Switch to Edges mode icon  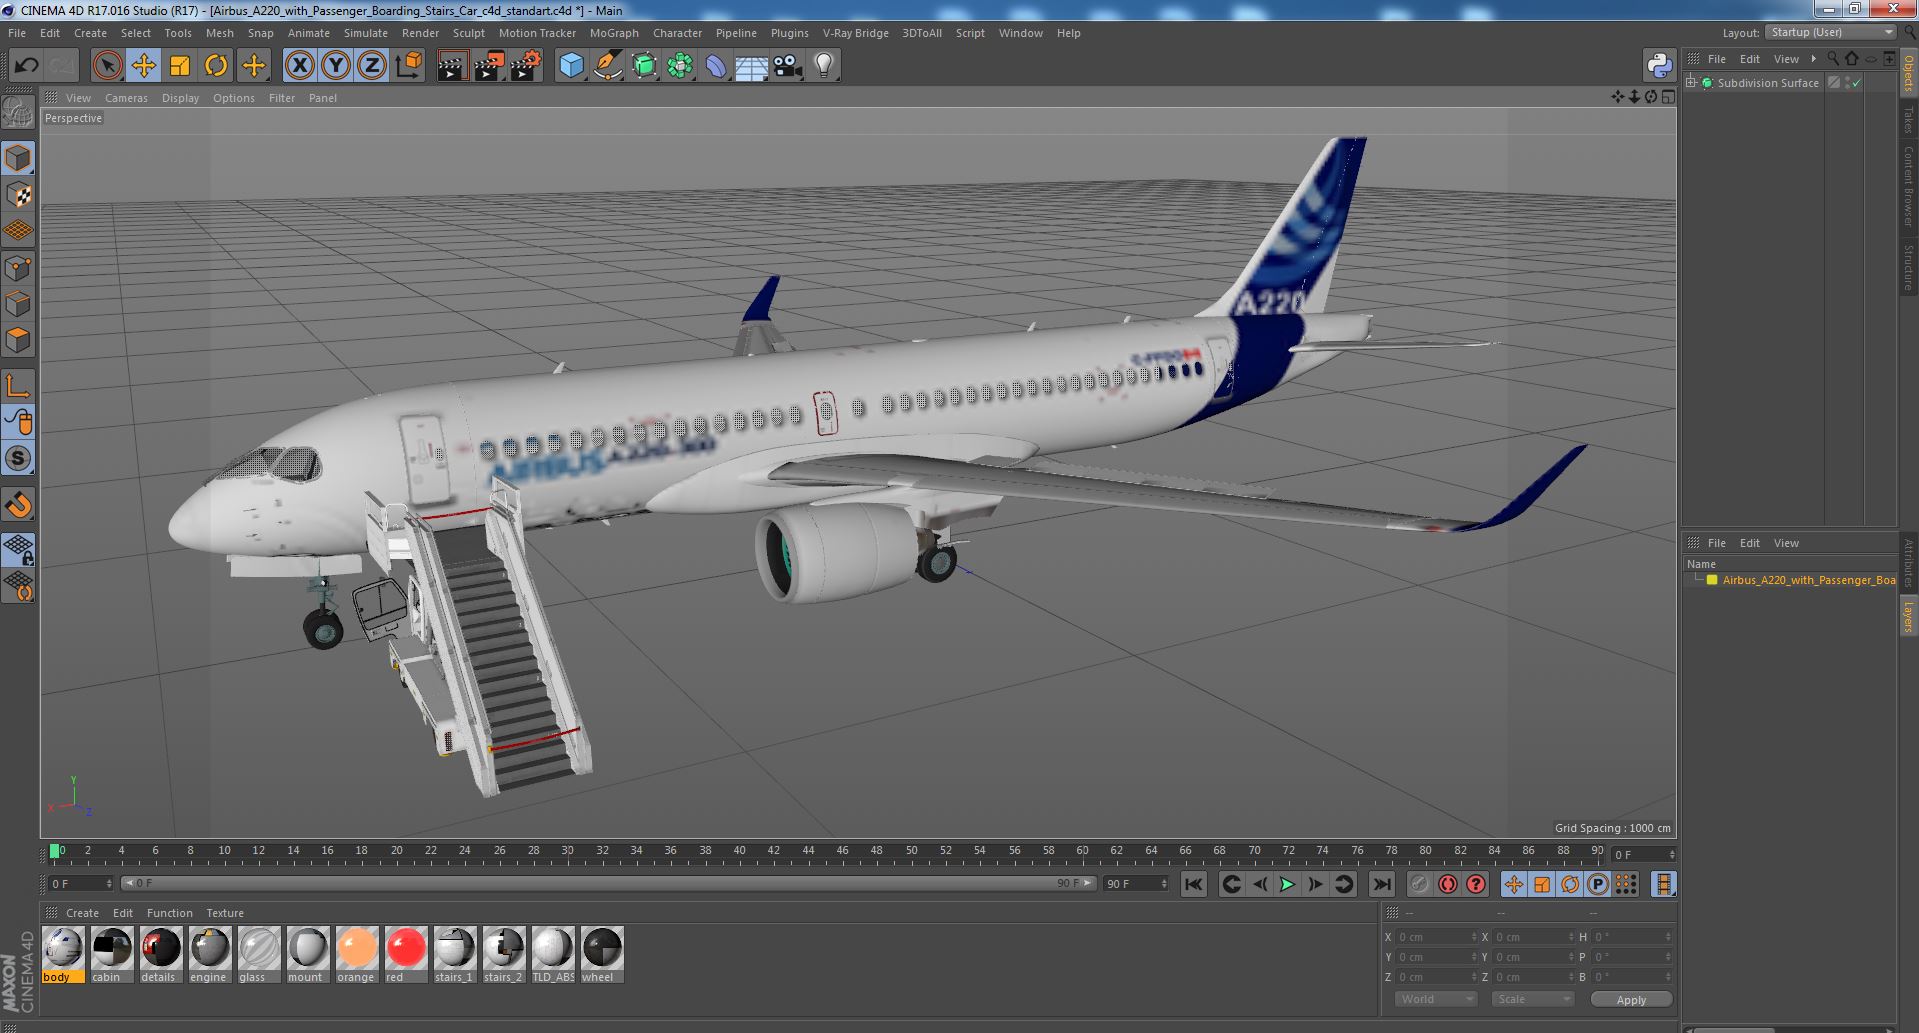[x=18, y=304]
